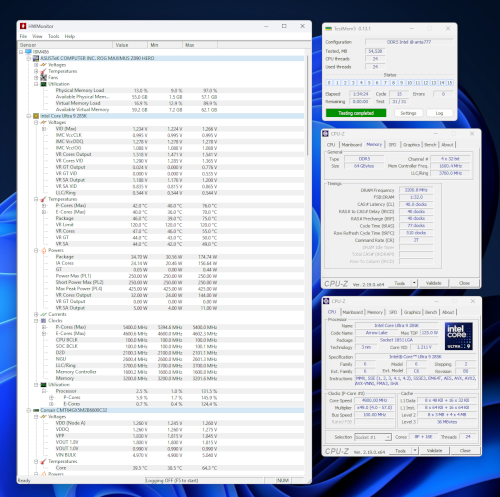Click the CAS# Latency (CL) value field
The image size is (500, 497).
point(416,204)
